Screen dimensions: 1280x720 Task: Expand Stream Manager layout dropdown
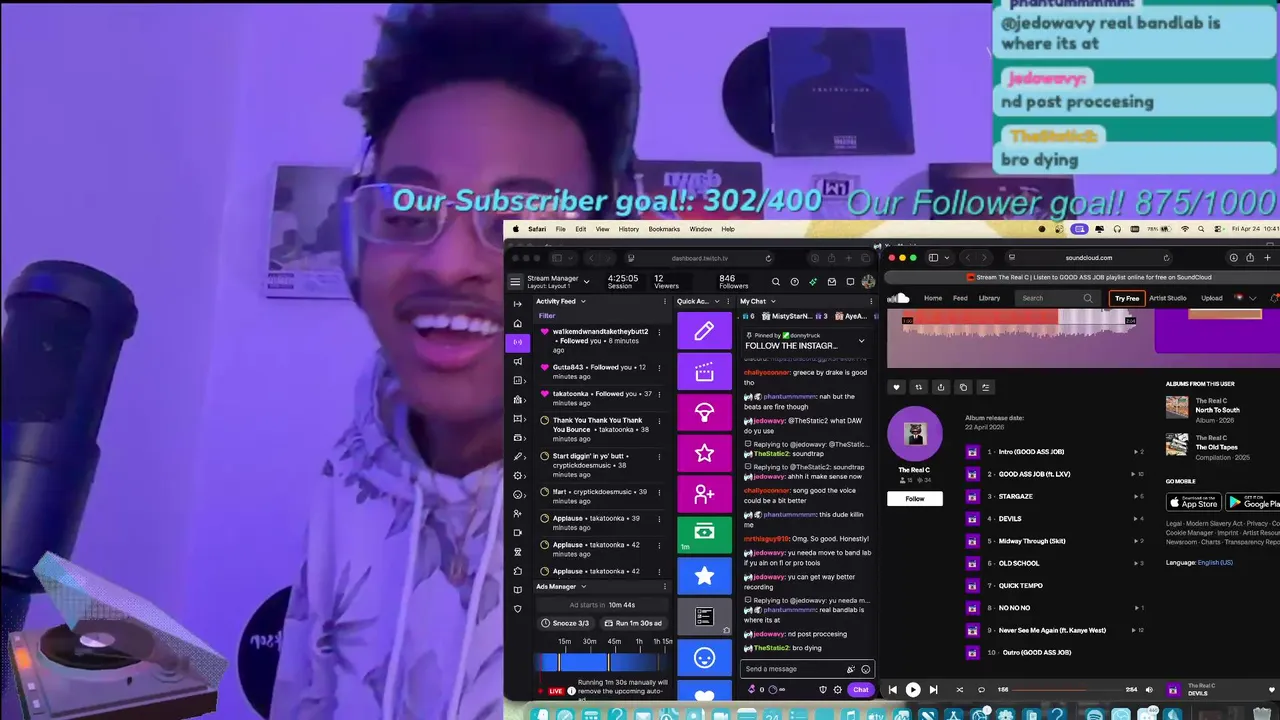coord(586,282)
